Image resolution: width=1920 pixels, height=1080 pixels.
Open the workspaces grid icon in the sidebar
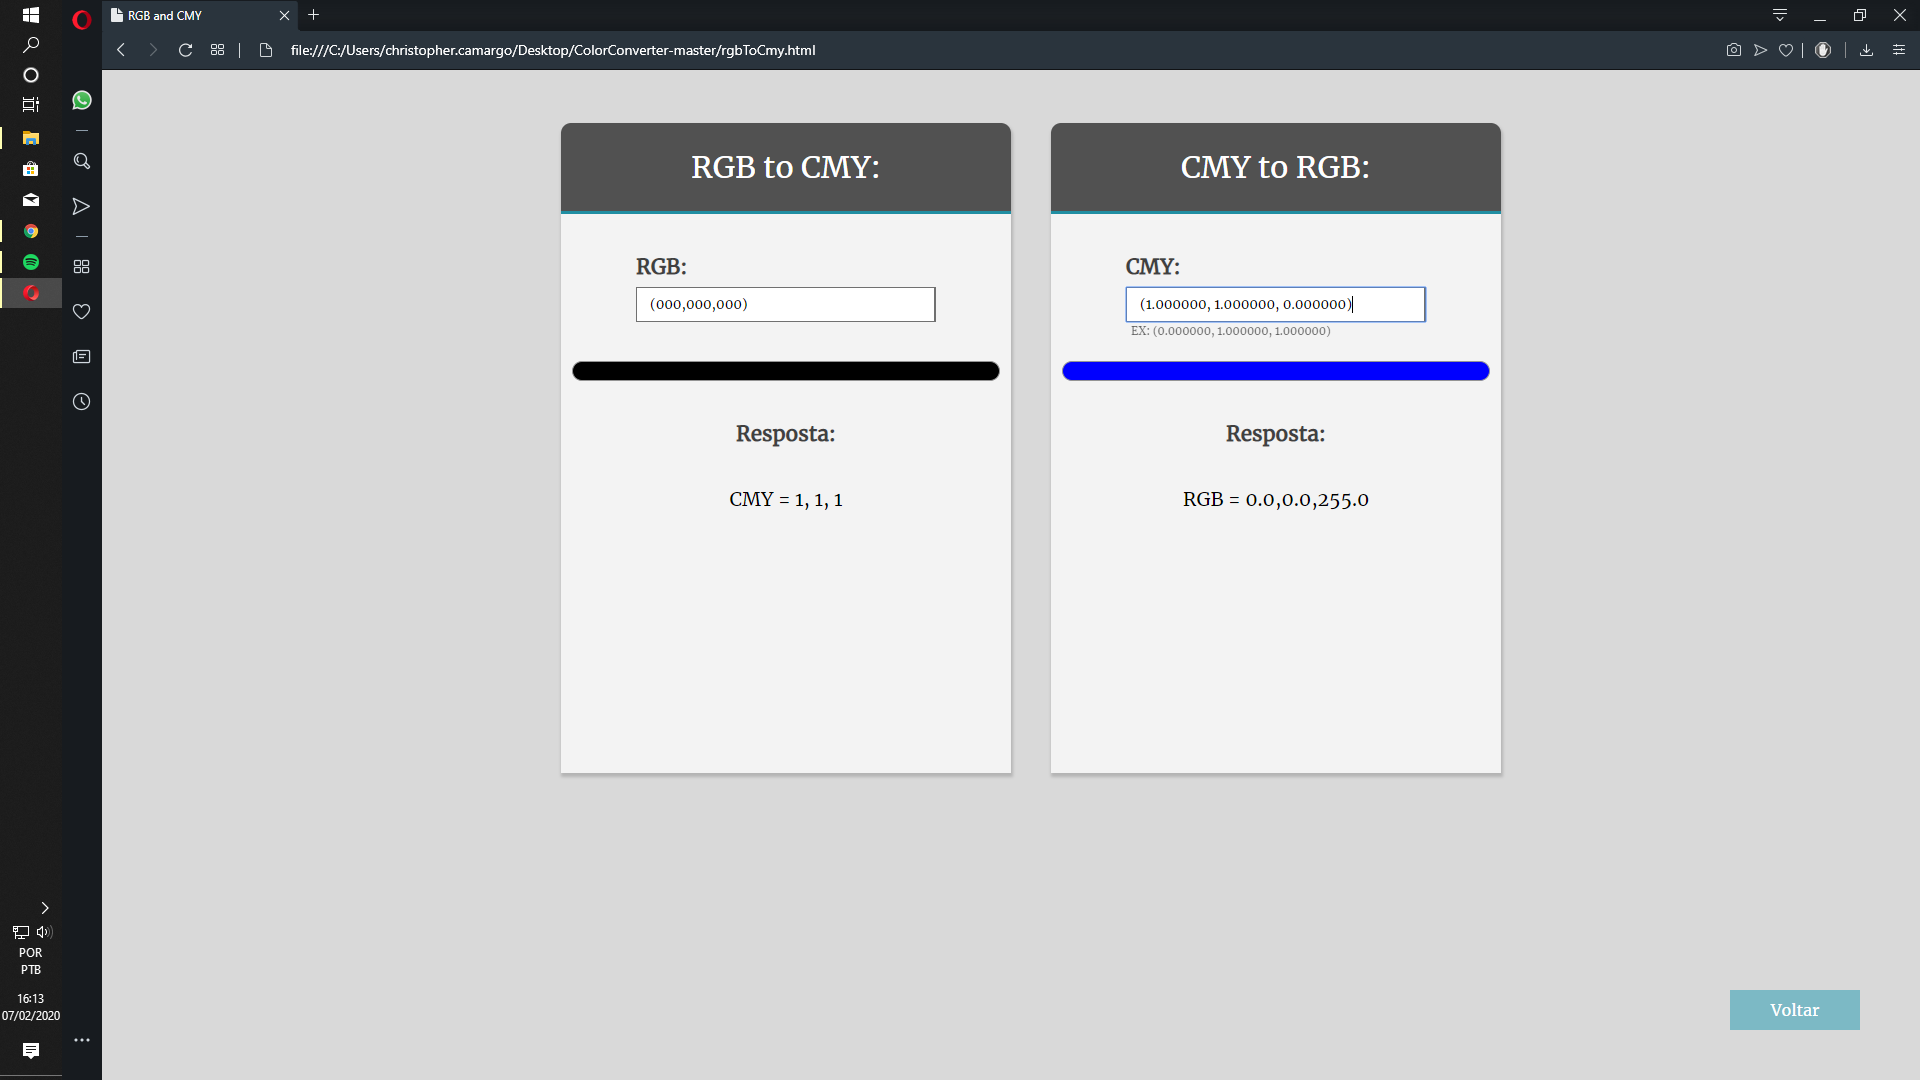pos(81,267)
